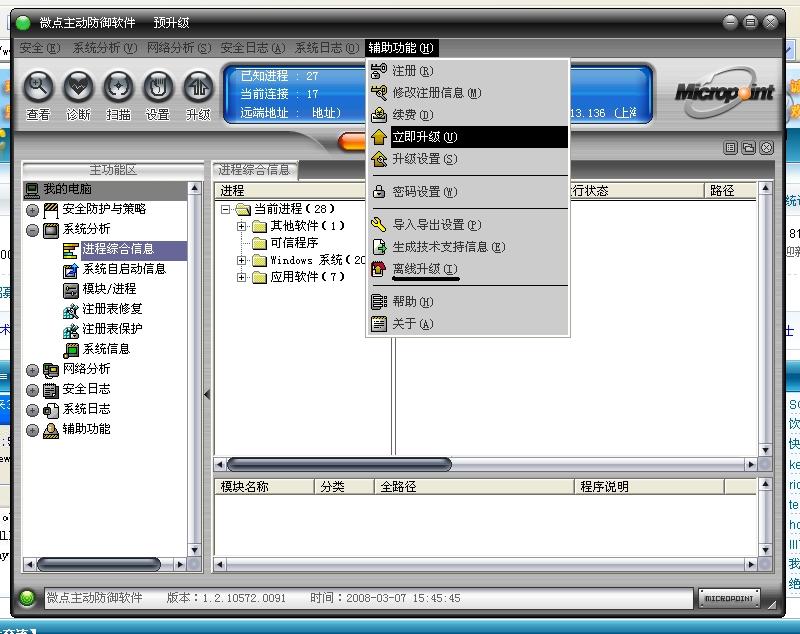The width and height of the screenshot is (800, 634).
Task: Open the 网络分析(S) menu
Action: click(x=179, y=48)
